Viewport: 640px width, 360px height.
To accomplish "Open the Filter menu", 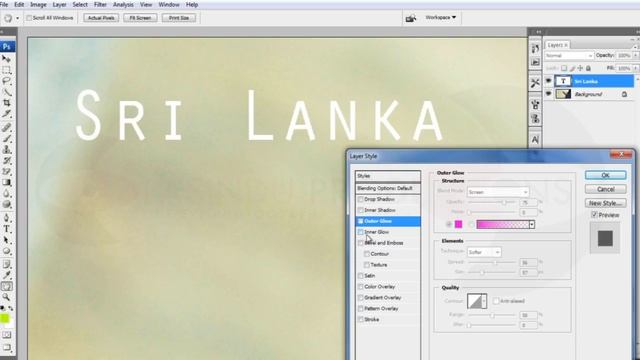I will [100, 5].
